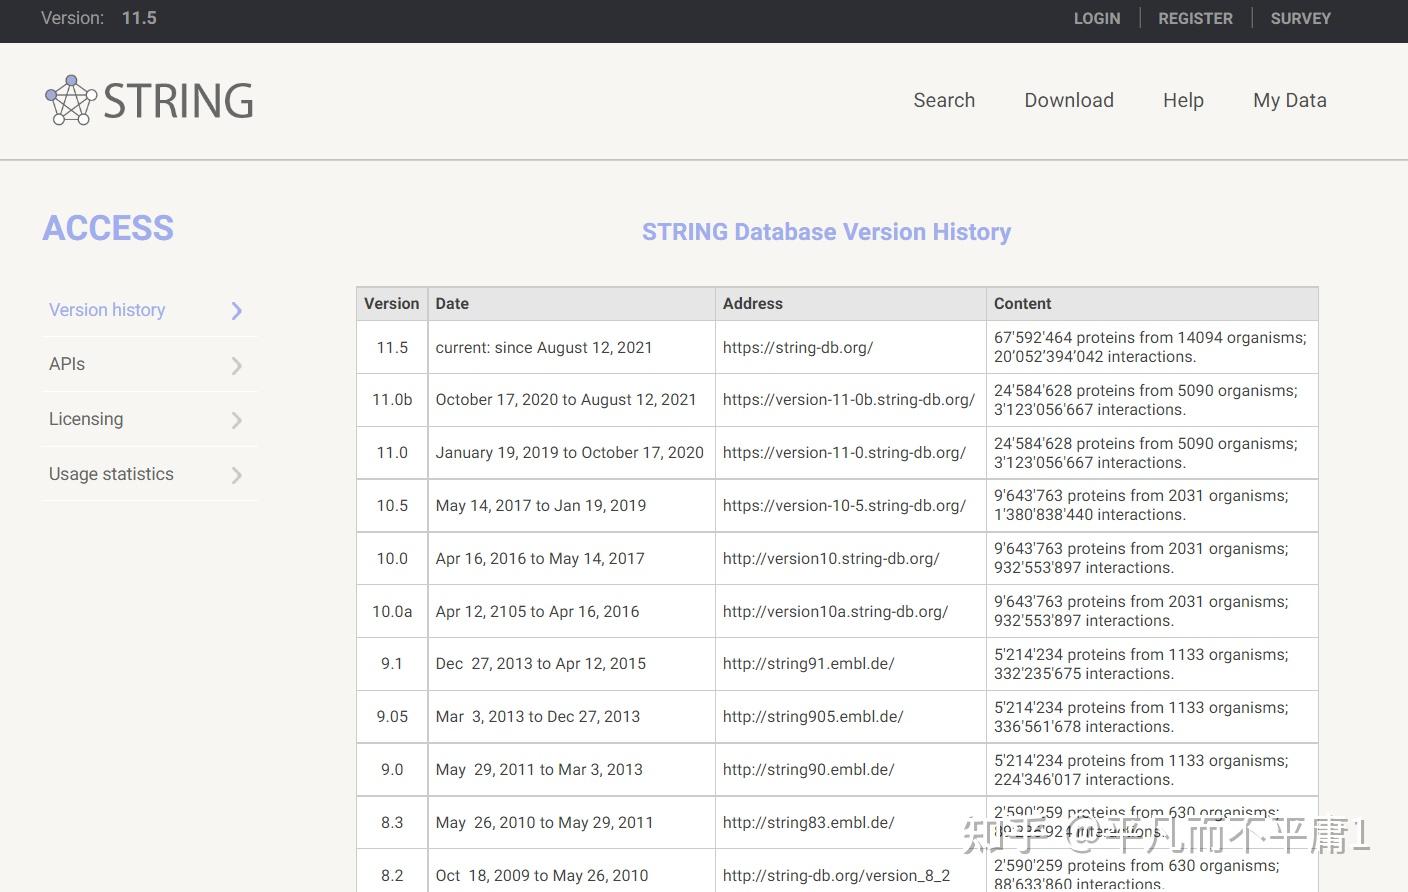Select Version history in sidebar
This screenshot has height=892, width=1408.
click(x=107, y=310)
